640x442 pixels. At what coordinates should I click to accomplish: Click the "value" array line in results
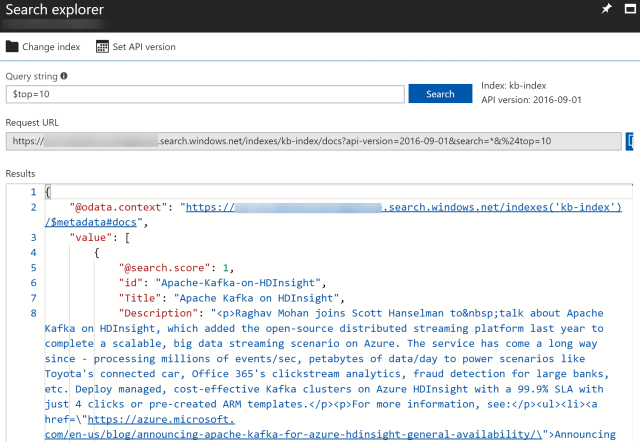[95, 238]
